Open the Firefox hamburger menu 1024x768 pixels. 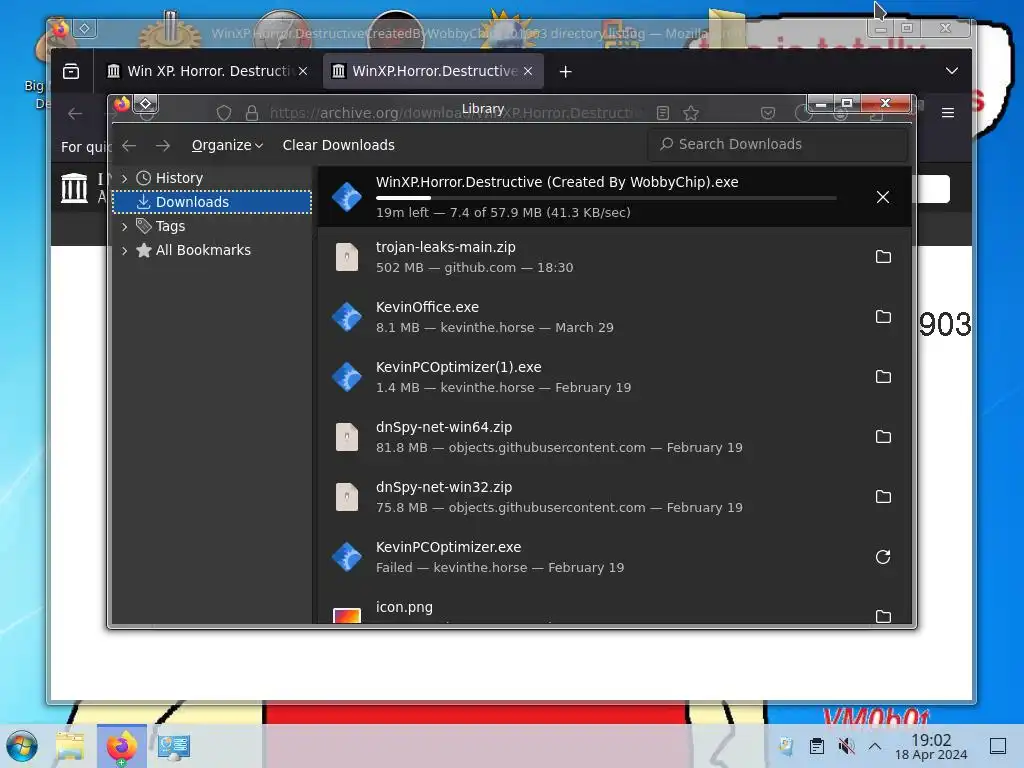click(x=948, y=113)
